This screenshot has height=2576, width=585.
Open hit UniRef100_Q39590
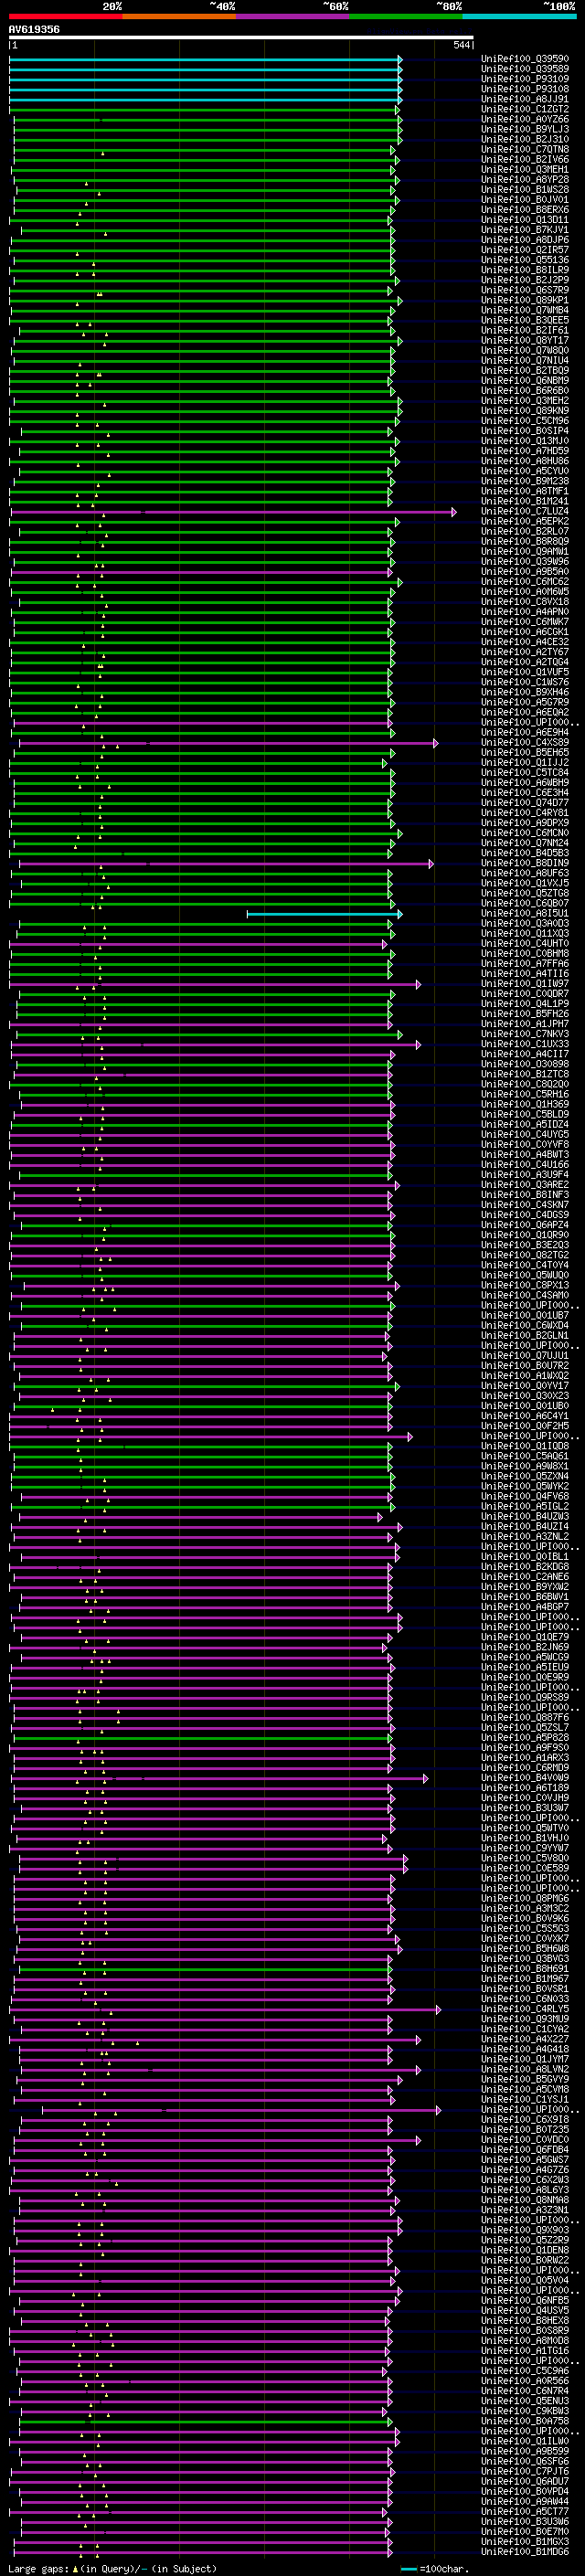click(525, 59)
